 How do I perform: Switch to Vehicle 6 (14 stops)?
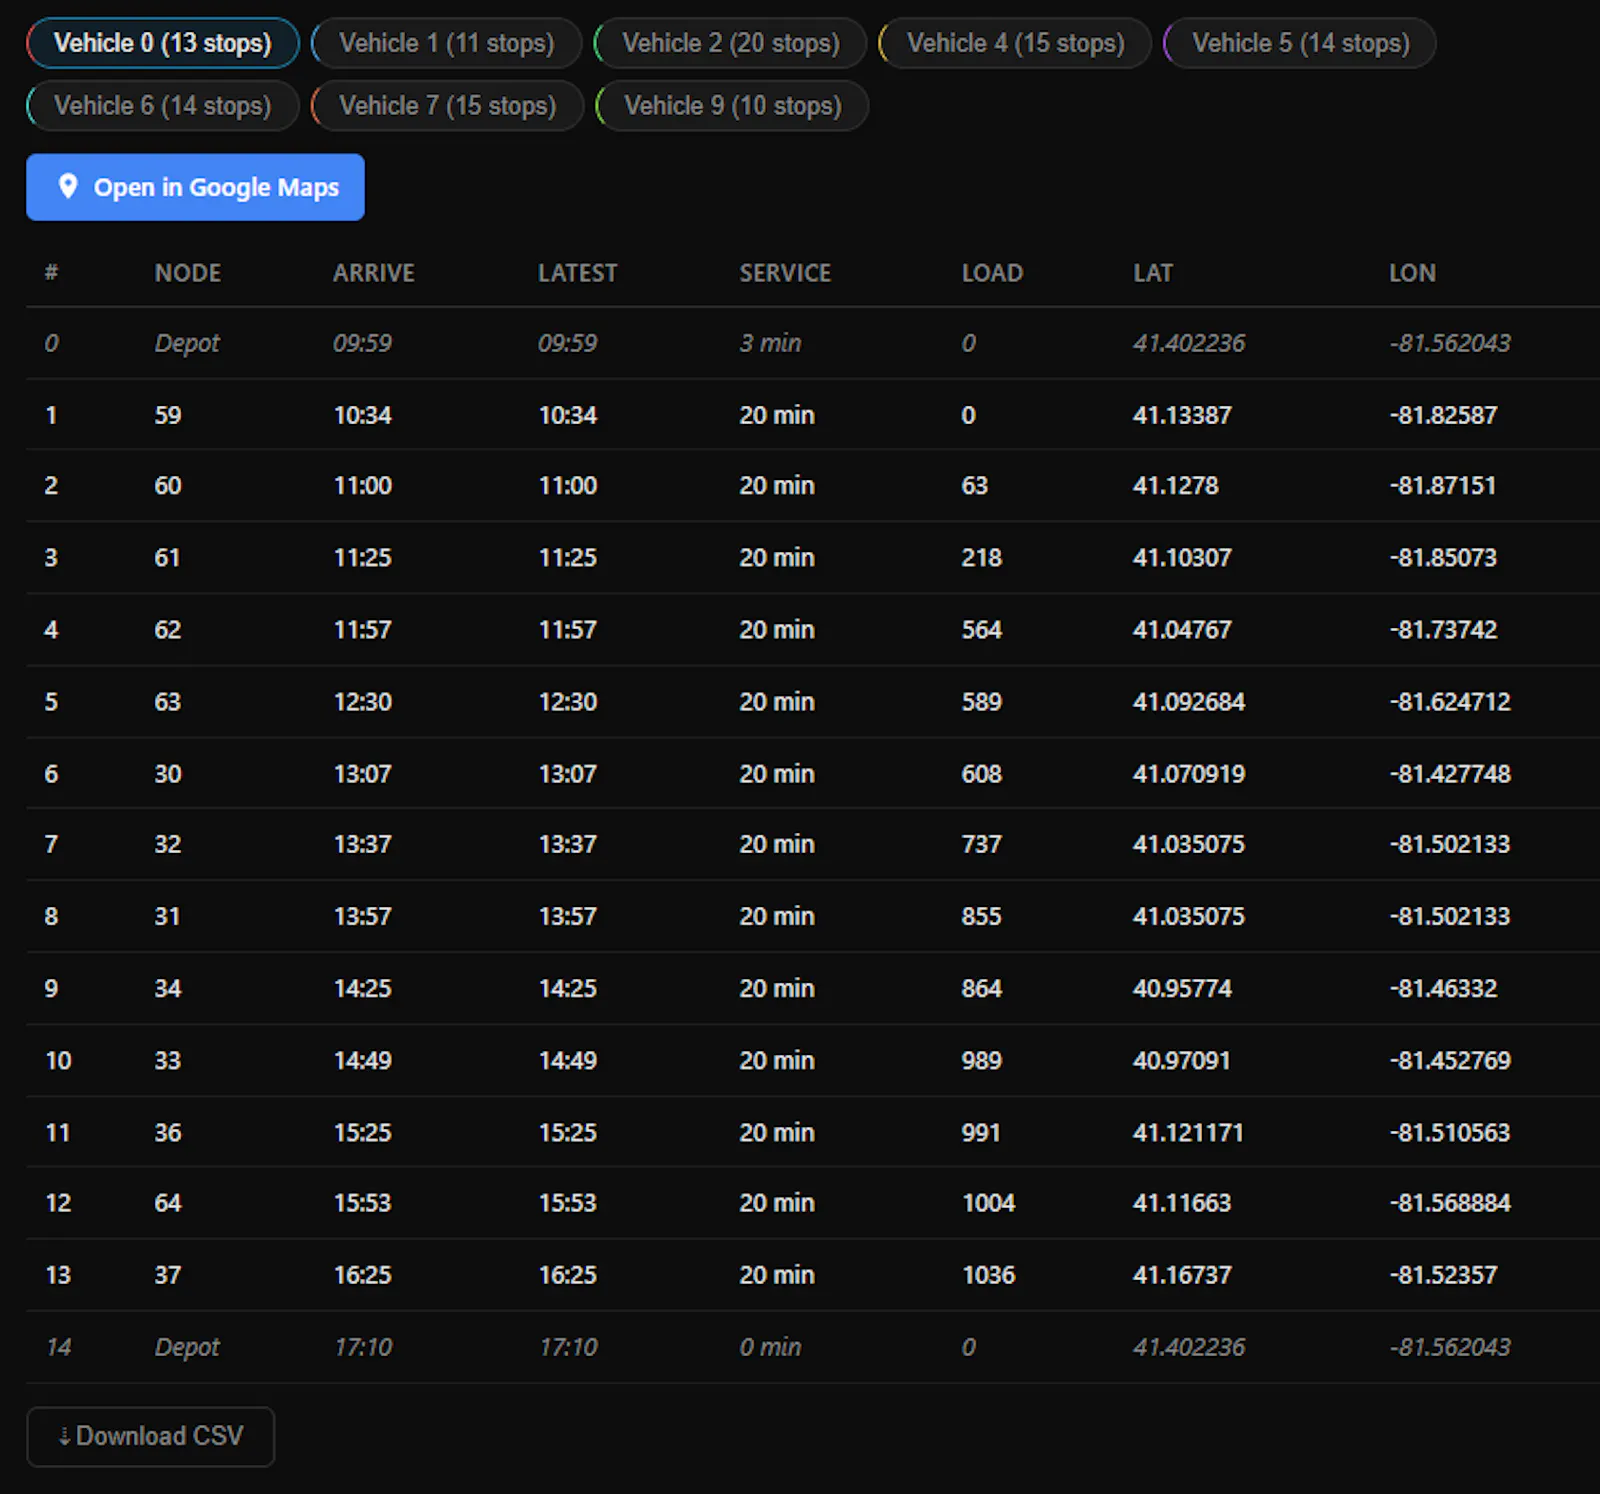pos(162,105)
